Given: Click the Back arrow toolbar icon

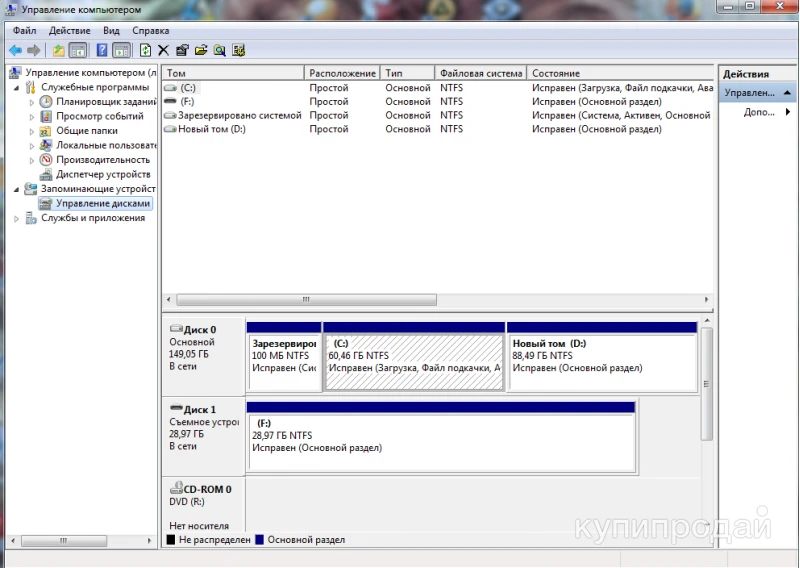Looking at the screenshot, I should click(x=15, y=50).
